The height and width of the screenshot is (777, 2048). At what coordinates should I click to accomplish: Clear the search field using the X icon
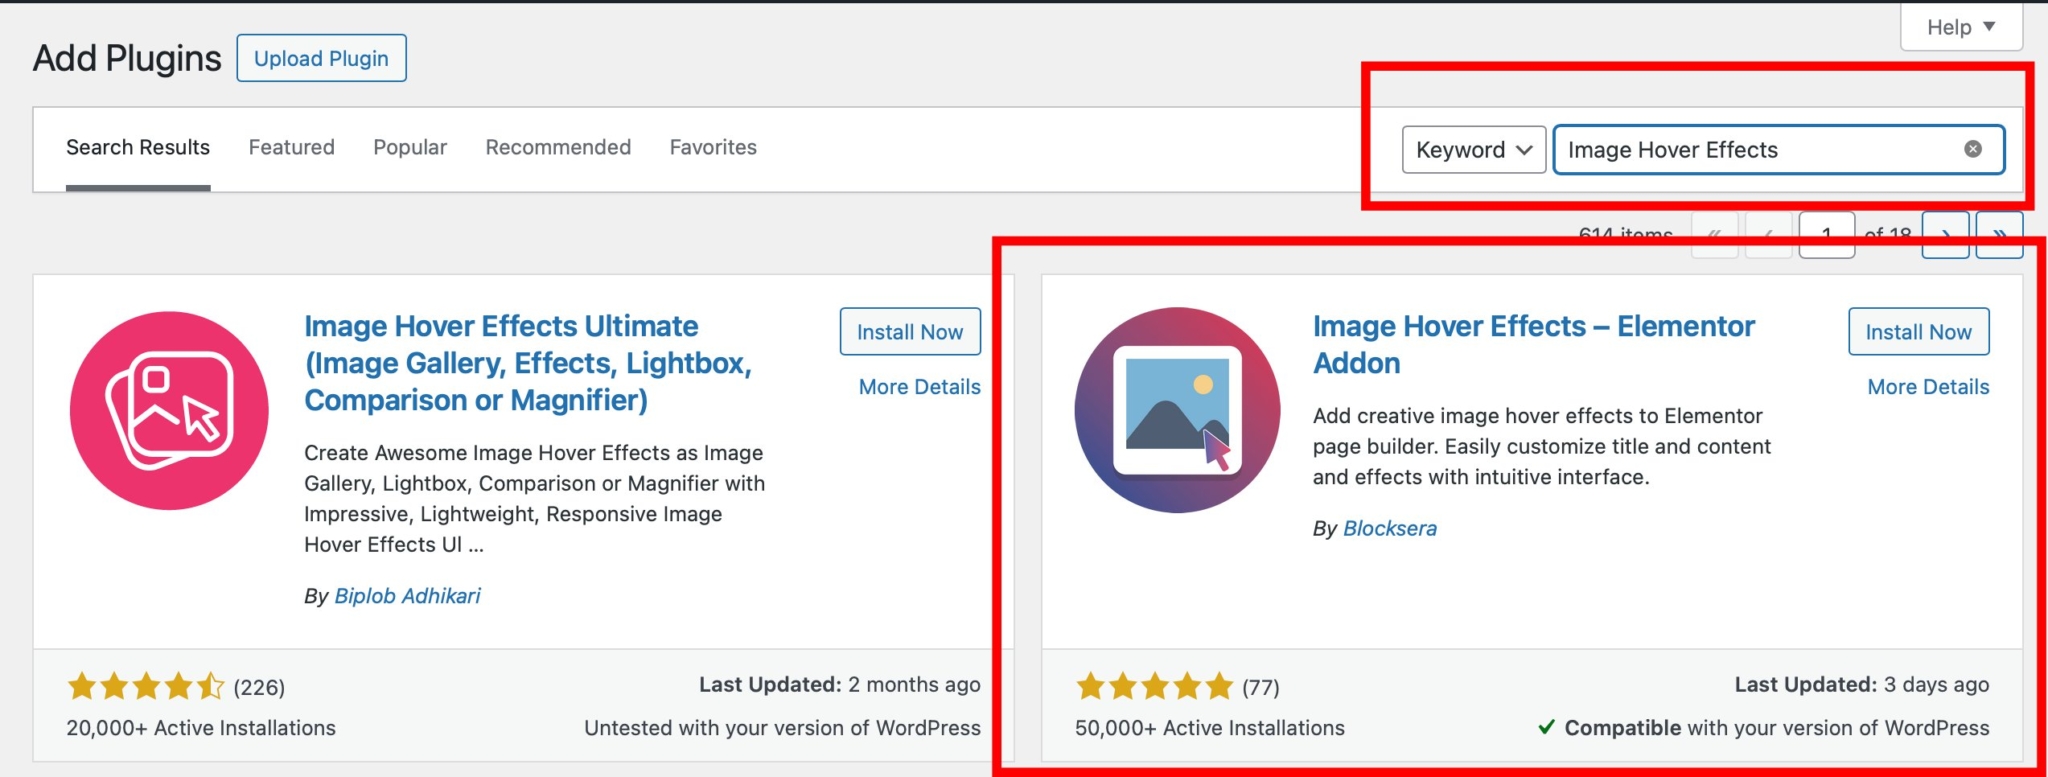pyautogui.click(x=1972, y=149)
